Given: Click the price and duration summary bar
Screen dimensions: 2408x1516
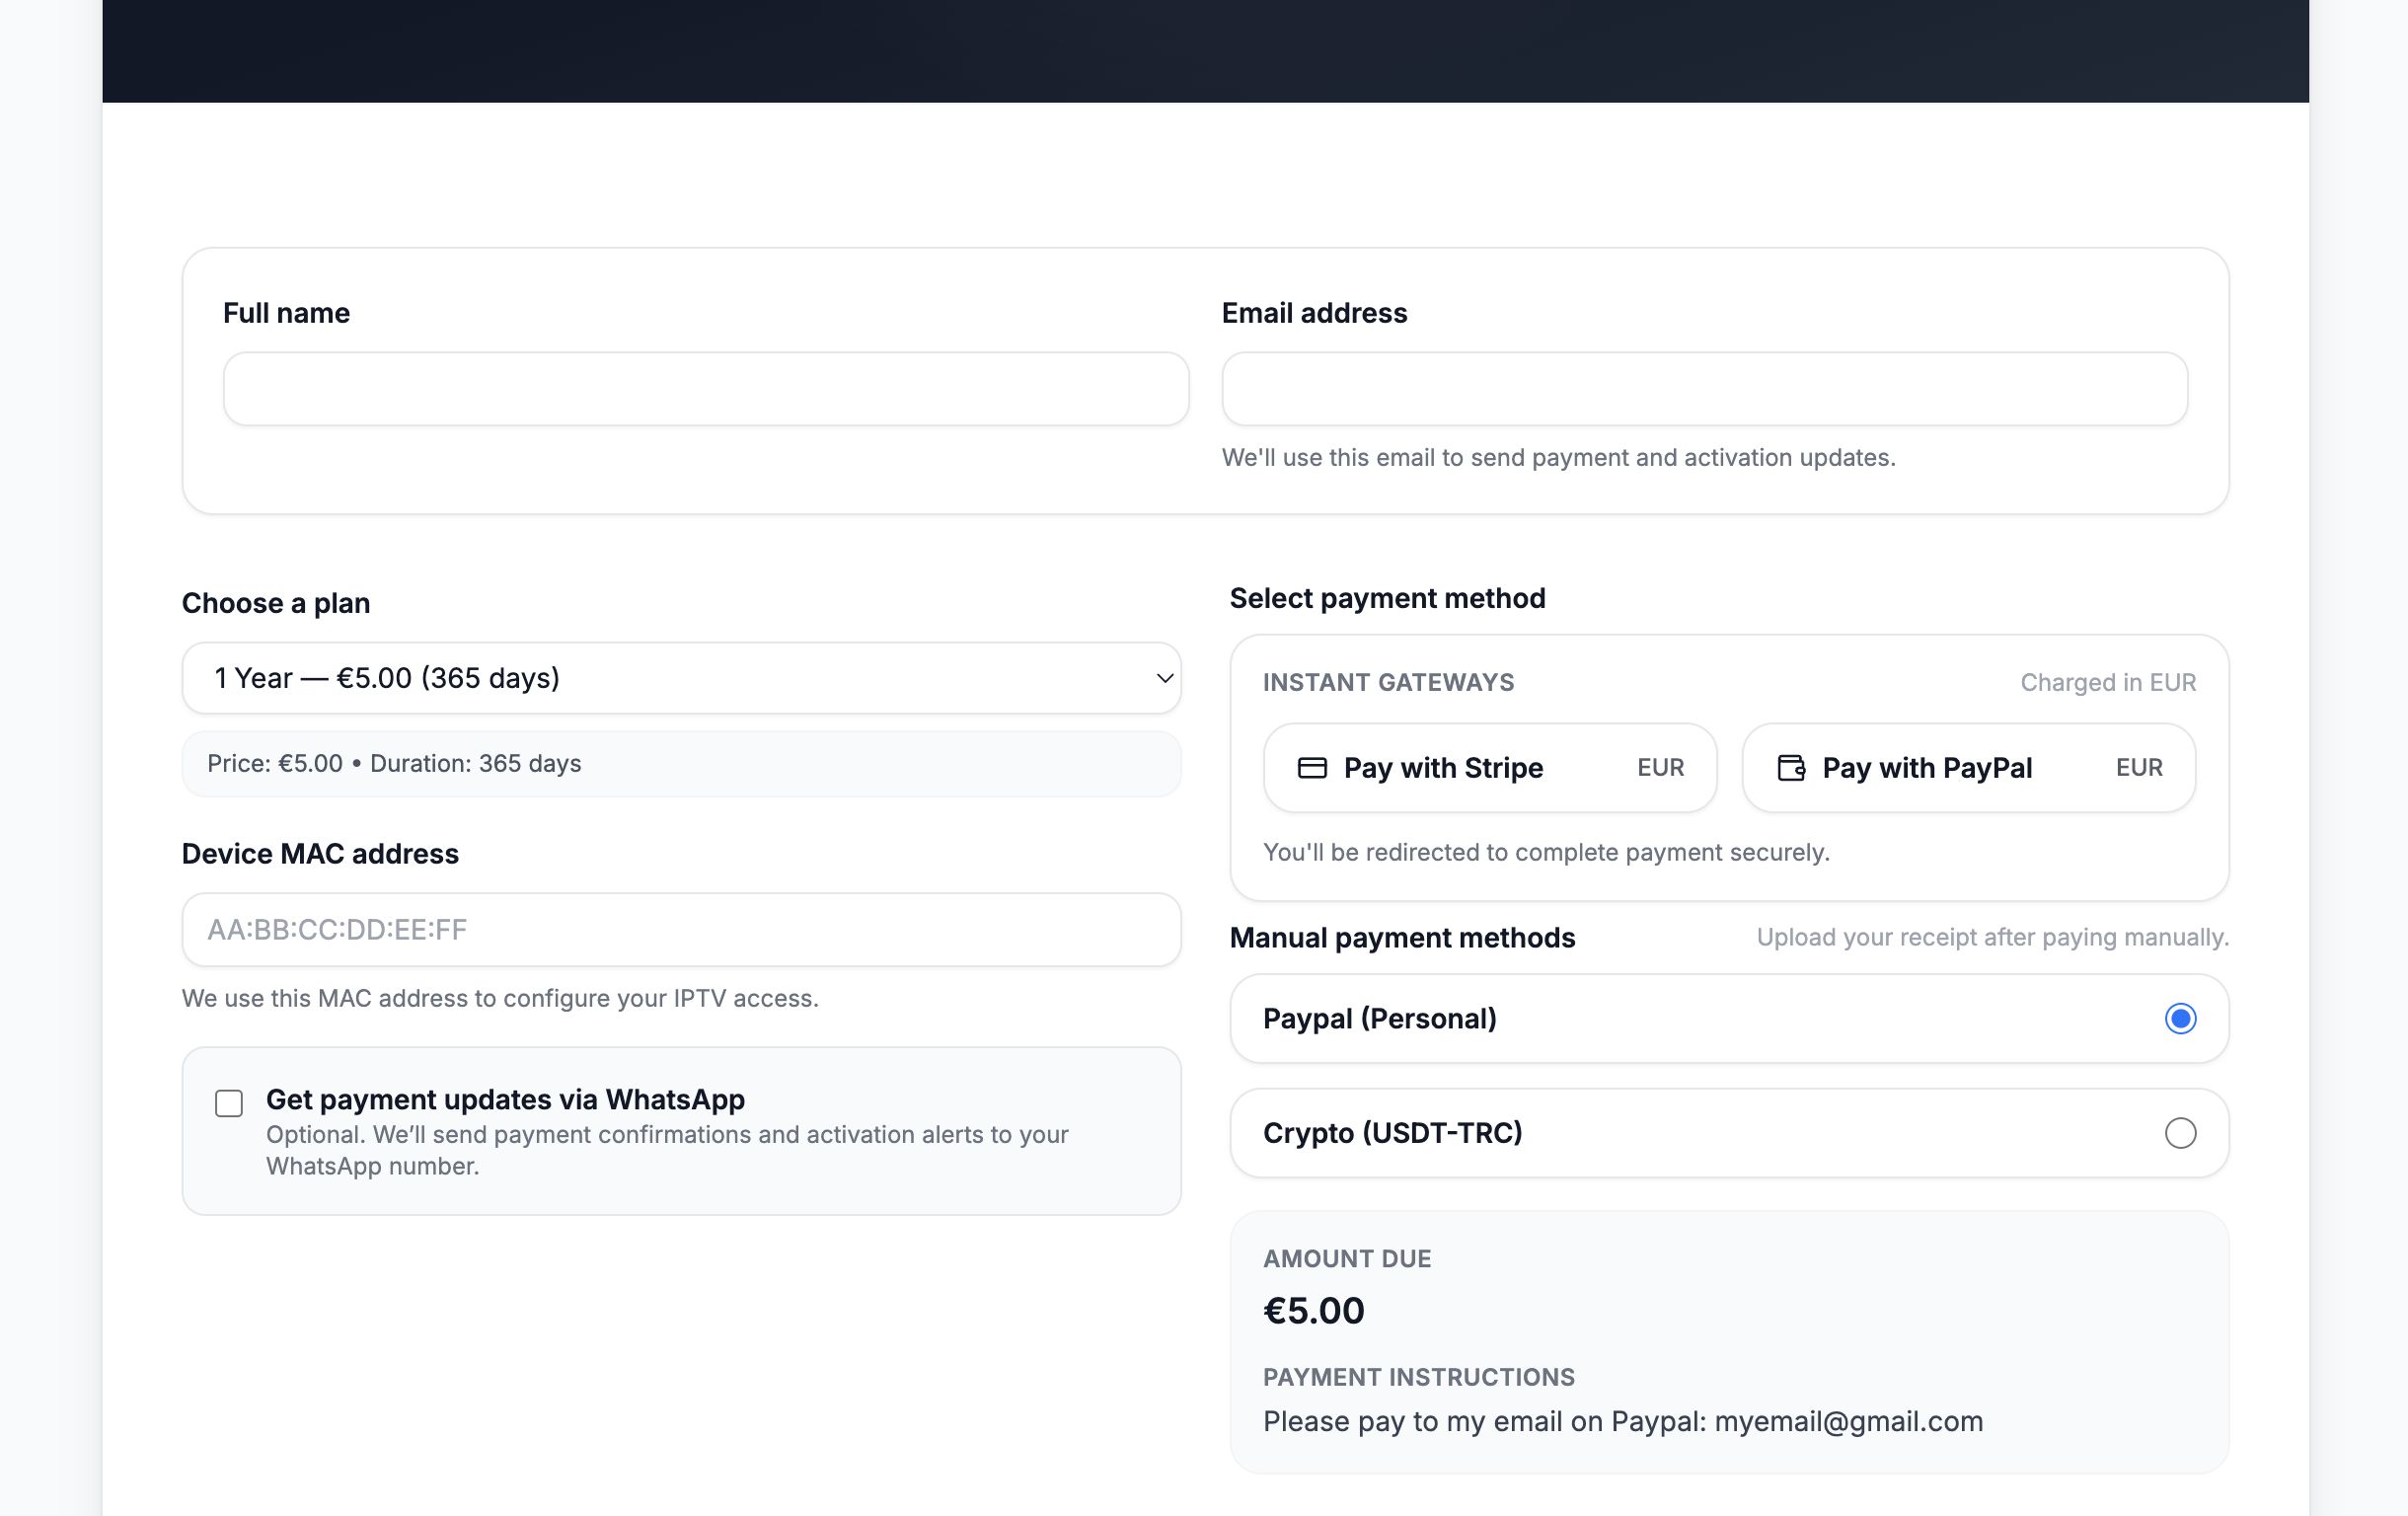Looking at the screenshot, I should pyautogui.click(x=680, y=764).
